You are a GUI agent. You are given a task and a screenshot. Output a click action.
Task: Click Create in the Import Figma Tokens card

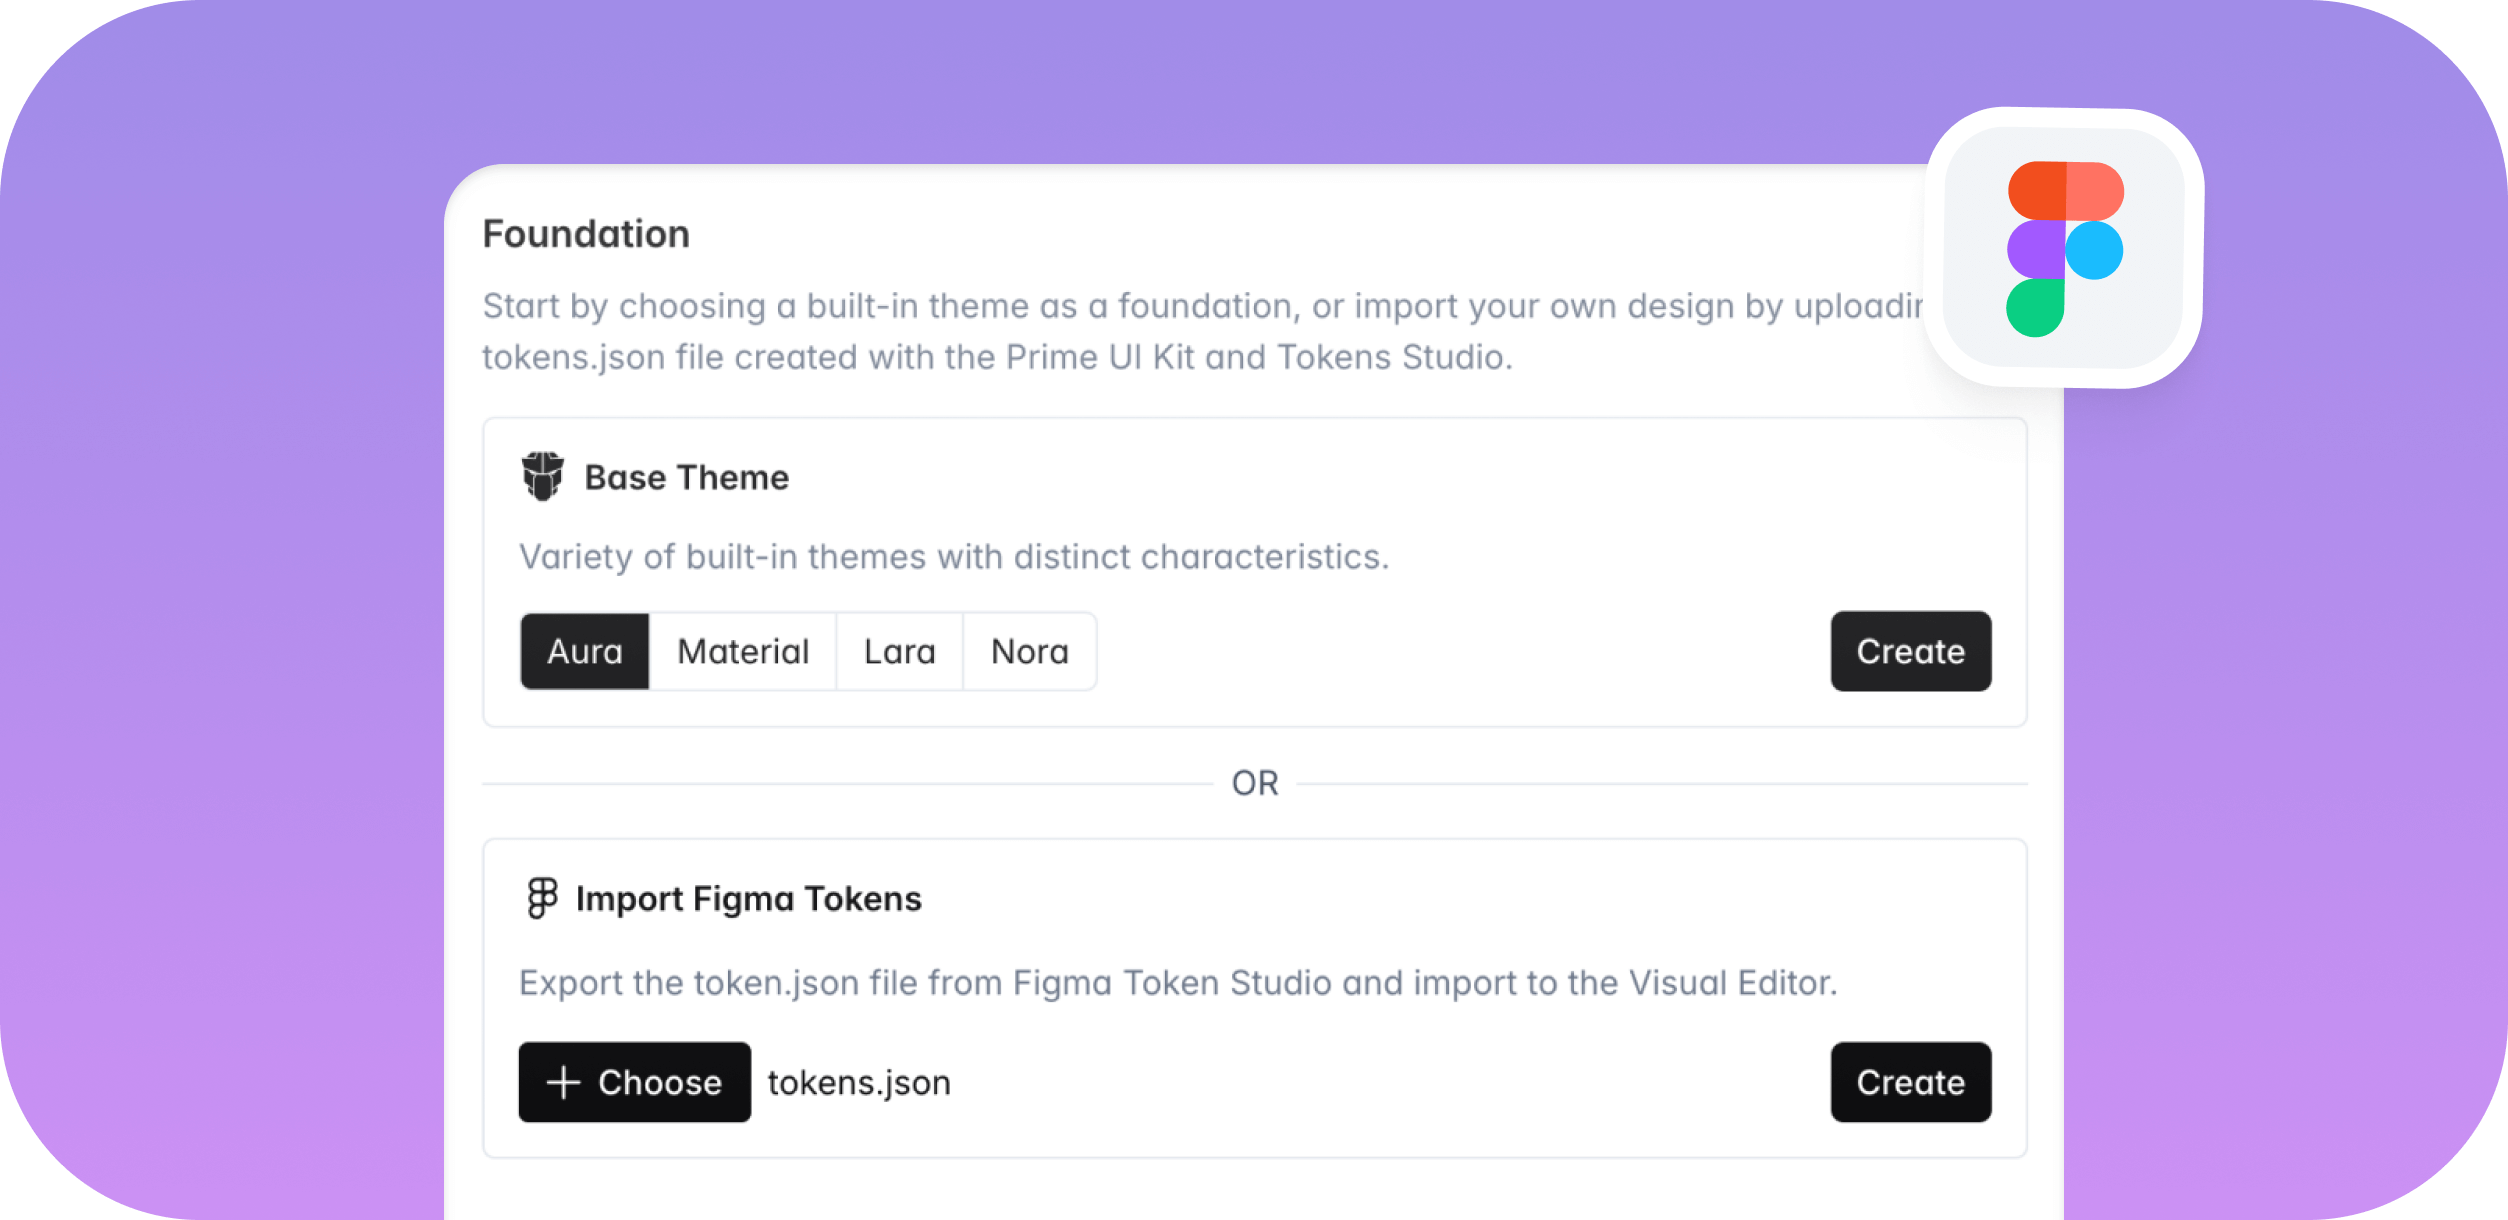[x=1911, y=1082]
